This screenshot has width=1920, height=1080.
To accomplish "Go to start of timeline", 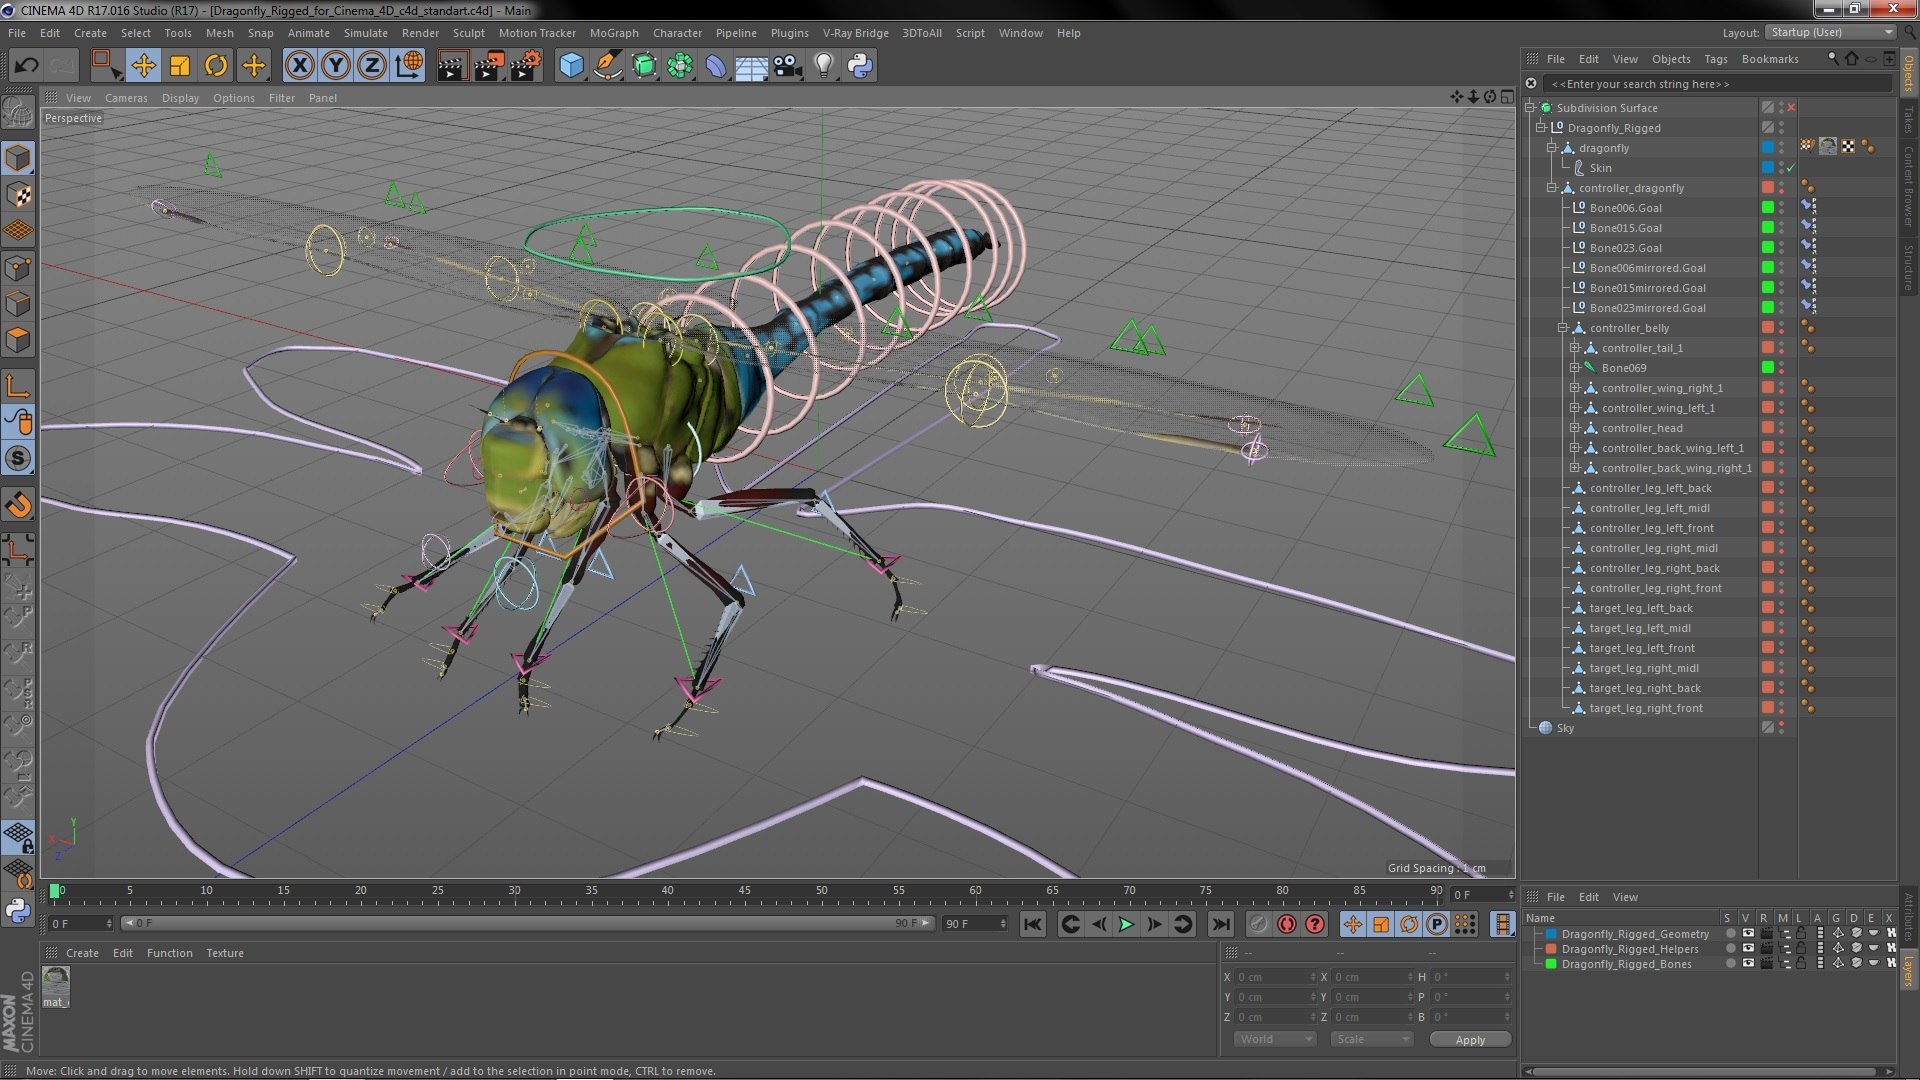I will coord(1033,924).
